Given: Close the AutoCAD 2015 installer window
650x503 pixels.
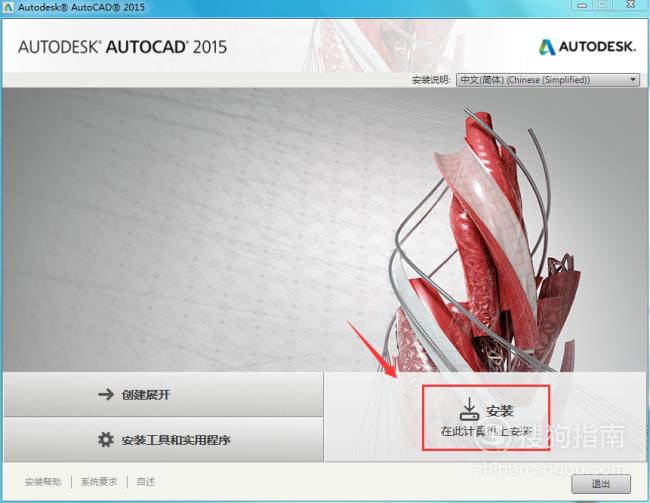Looking at the screenshot, I should click(x=631, y=5).
